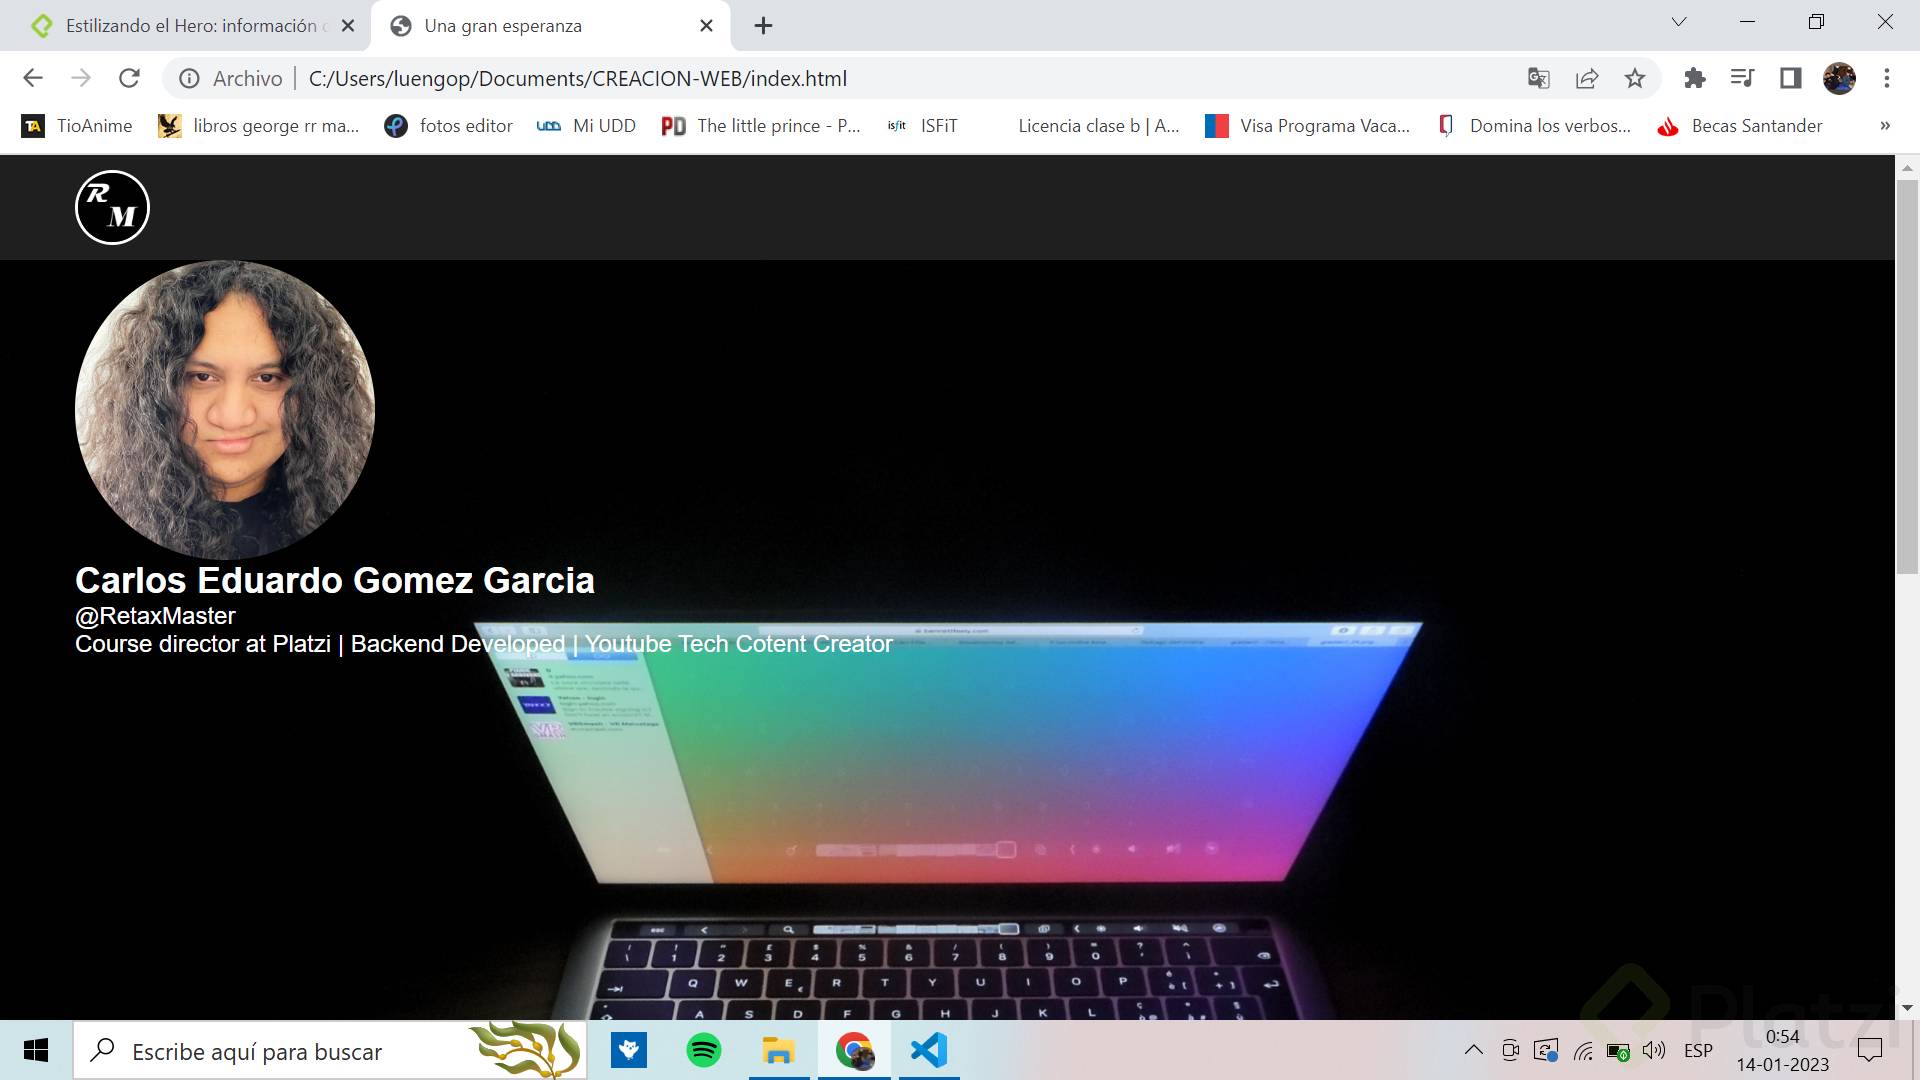Viewport: 1920px width, 1080px height.
Task: Open the side panel icon
Action: pos(1790,78)
